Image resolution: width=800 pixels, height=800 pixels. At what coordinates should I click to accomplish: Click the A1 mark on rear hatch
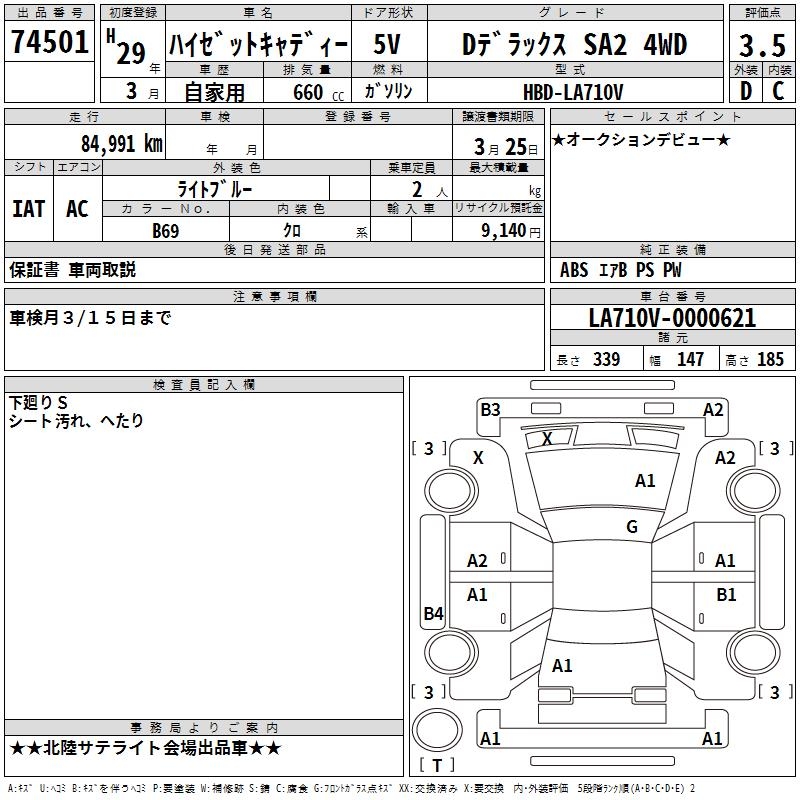562,665
